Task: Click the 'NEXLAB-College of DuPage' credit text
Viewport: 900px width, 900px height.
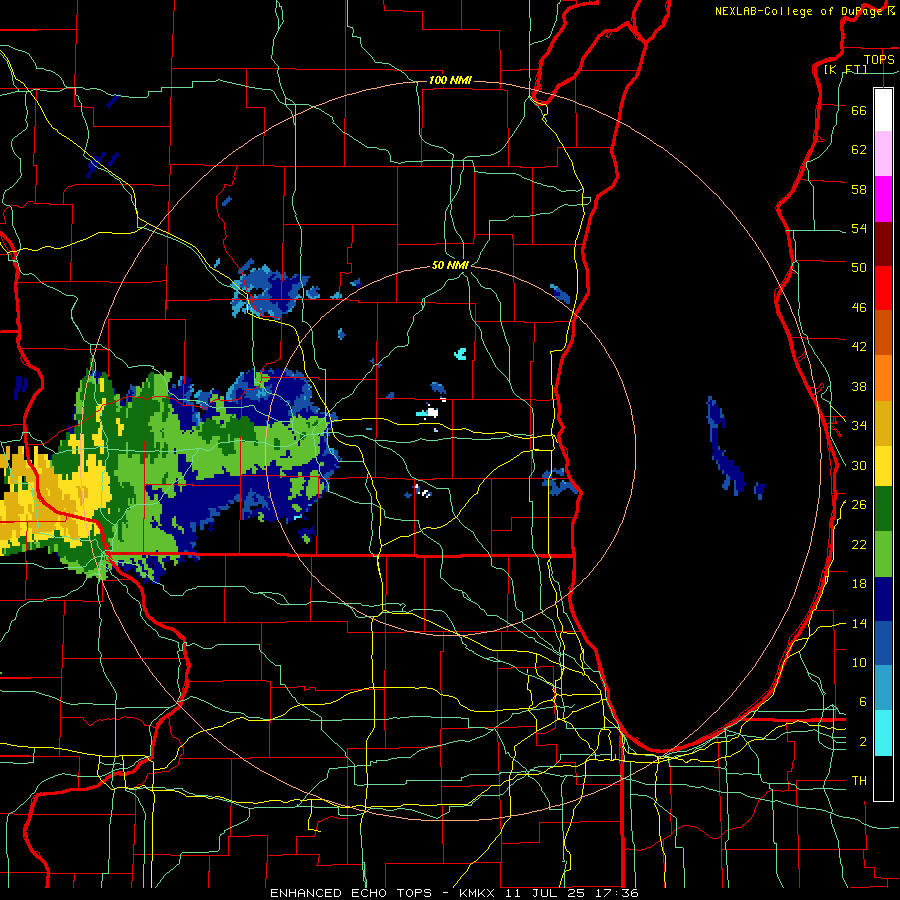Action: point(798,11)
